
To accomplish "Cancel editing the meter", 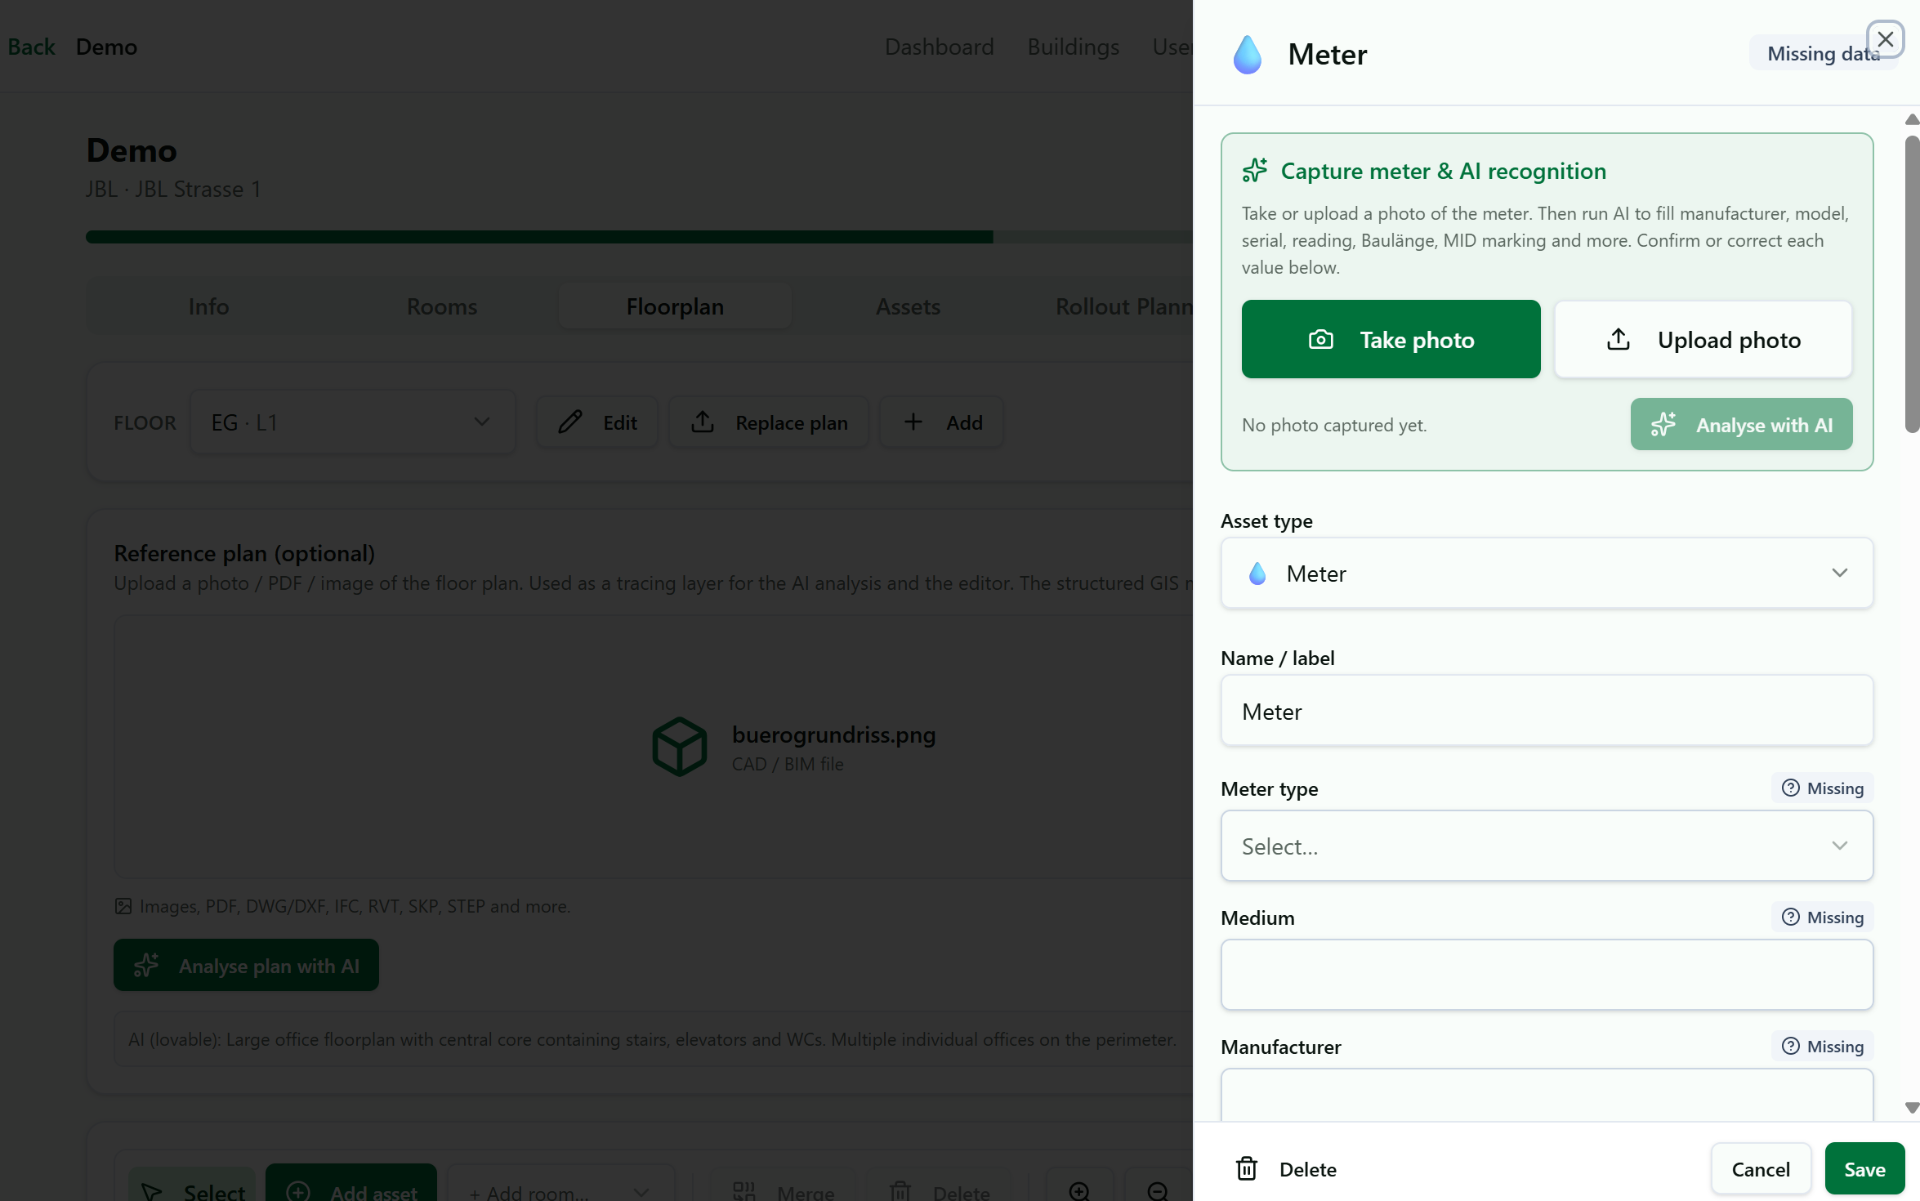I will [1760, 1169].
